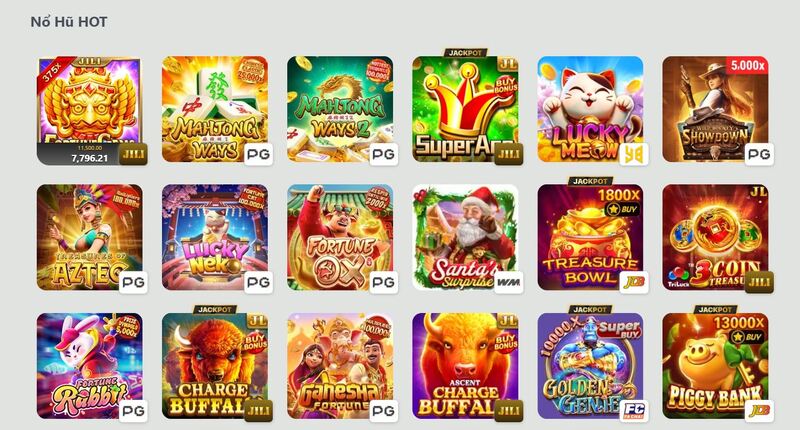Launch the Mahjong Ways game tile
Viewport: 800px width, 430px height.
[215, 109]
